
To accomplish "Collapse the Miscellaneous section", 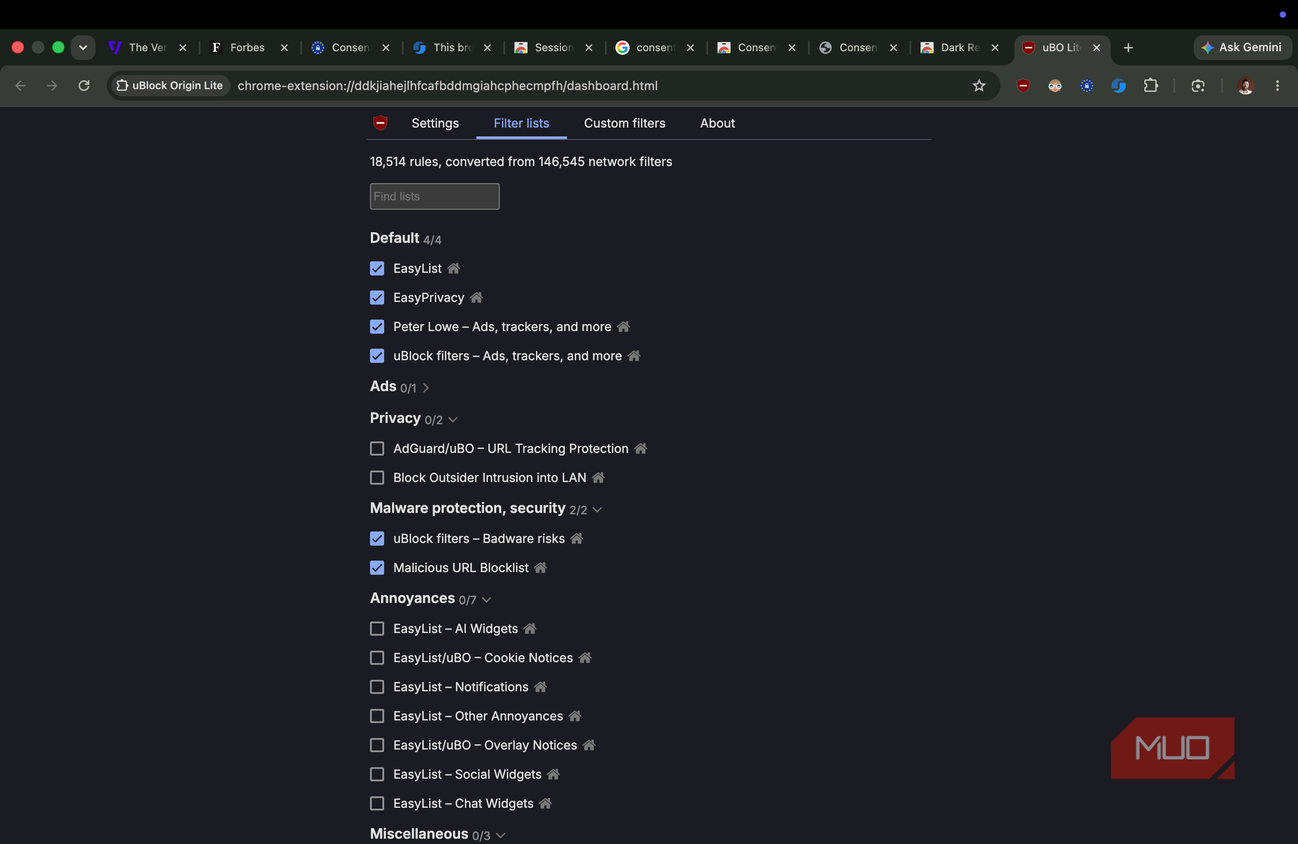I will pos(500,835).
